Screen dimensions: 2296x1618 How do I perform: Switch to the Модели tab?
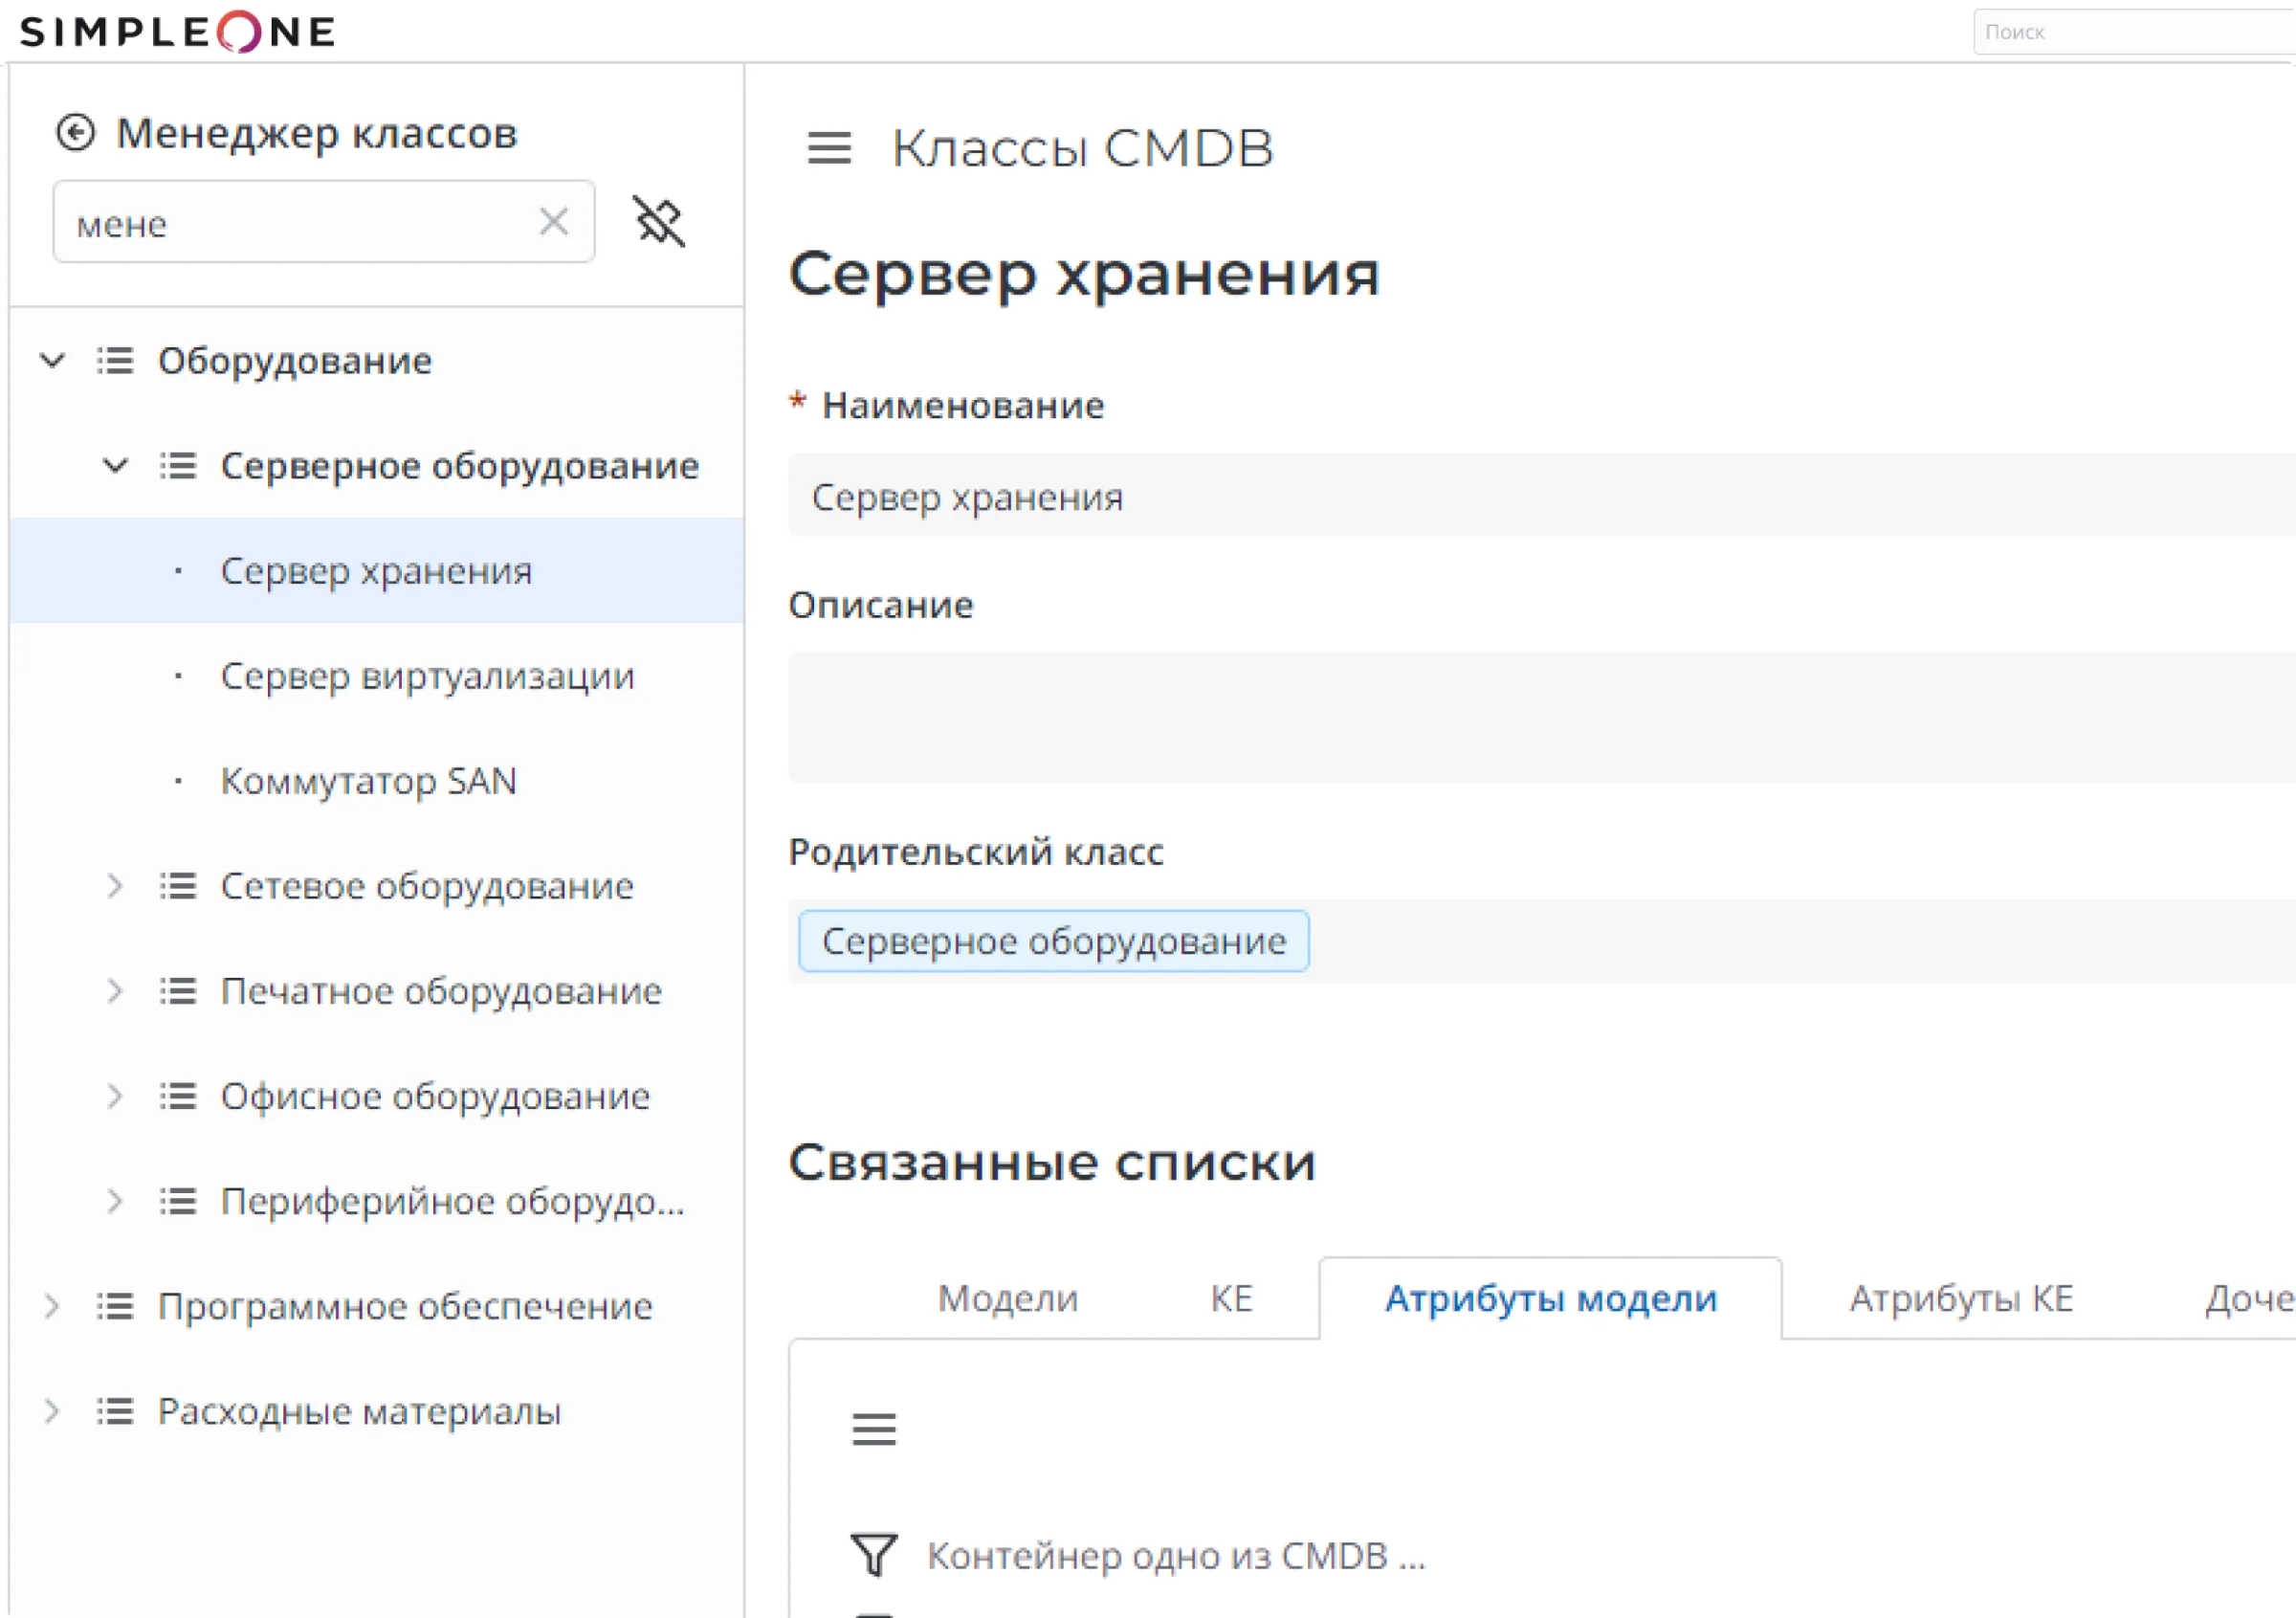tap(1008, 1298)
